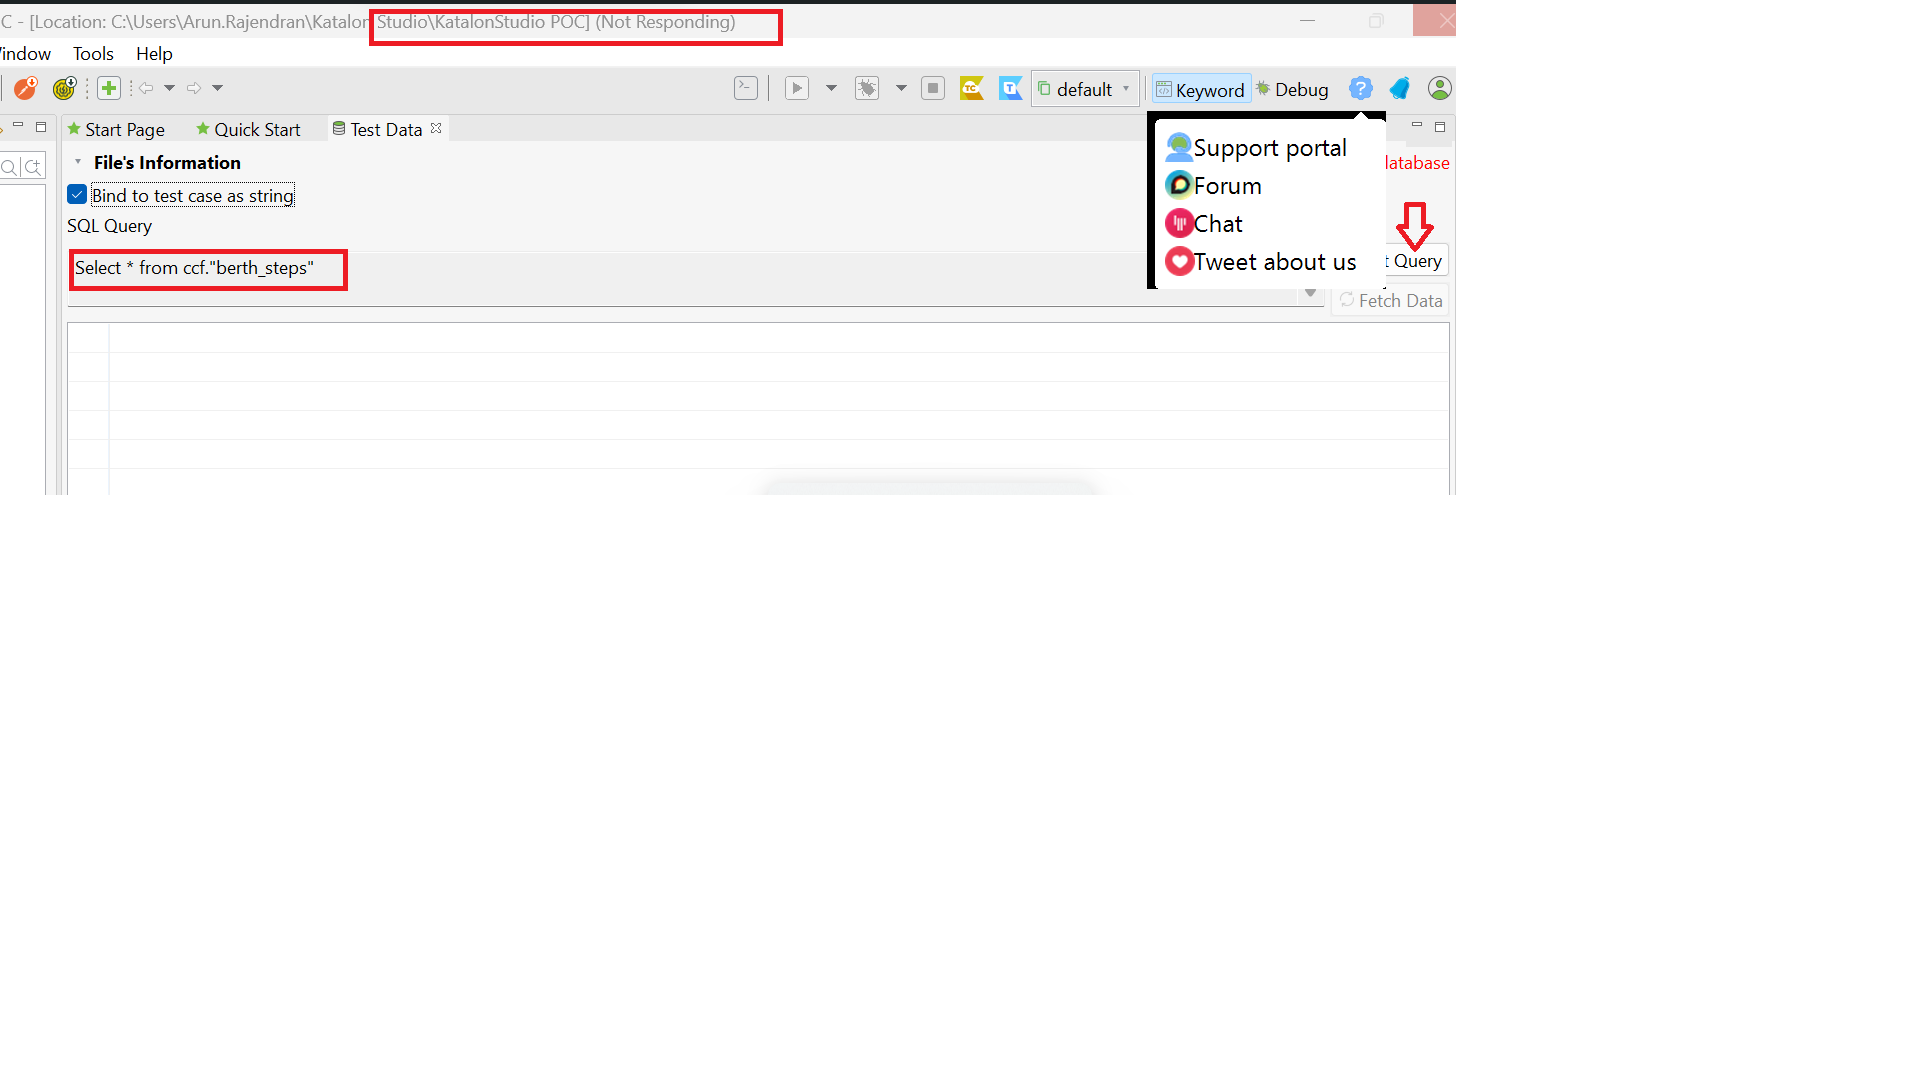Expand the Run button dropdown arrow
The image size is (1920, 1080).
[x=832, y=88]
